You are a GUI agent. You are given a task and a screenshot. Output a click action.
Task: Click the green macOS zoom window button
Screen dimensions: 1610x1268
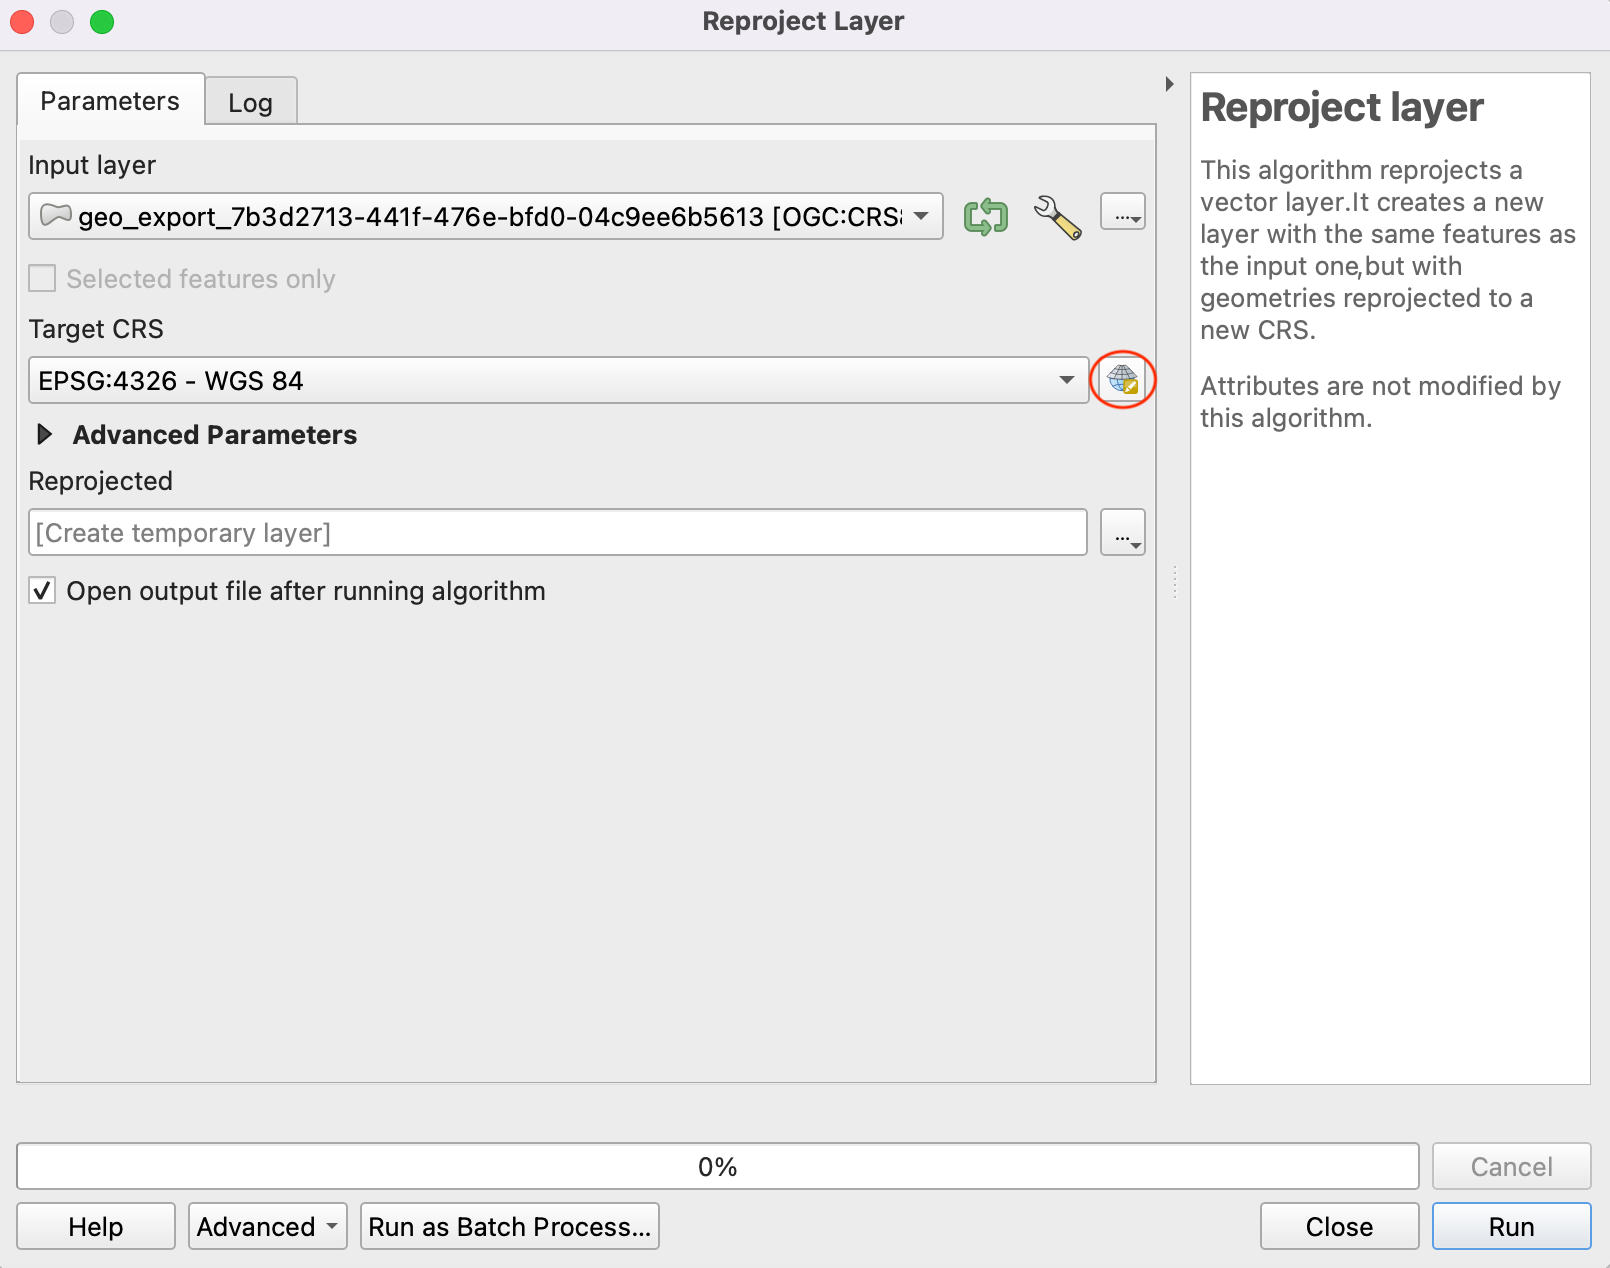(x=102, y=22)
